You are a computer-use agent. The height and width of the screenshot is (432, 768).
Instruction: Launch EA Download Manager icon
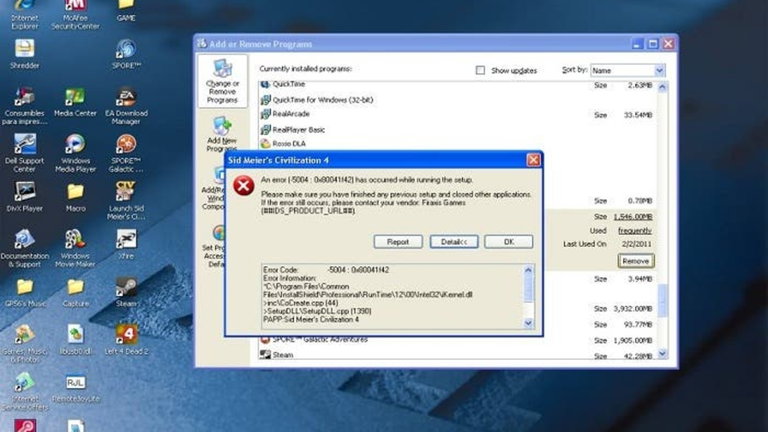point(126,106)
